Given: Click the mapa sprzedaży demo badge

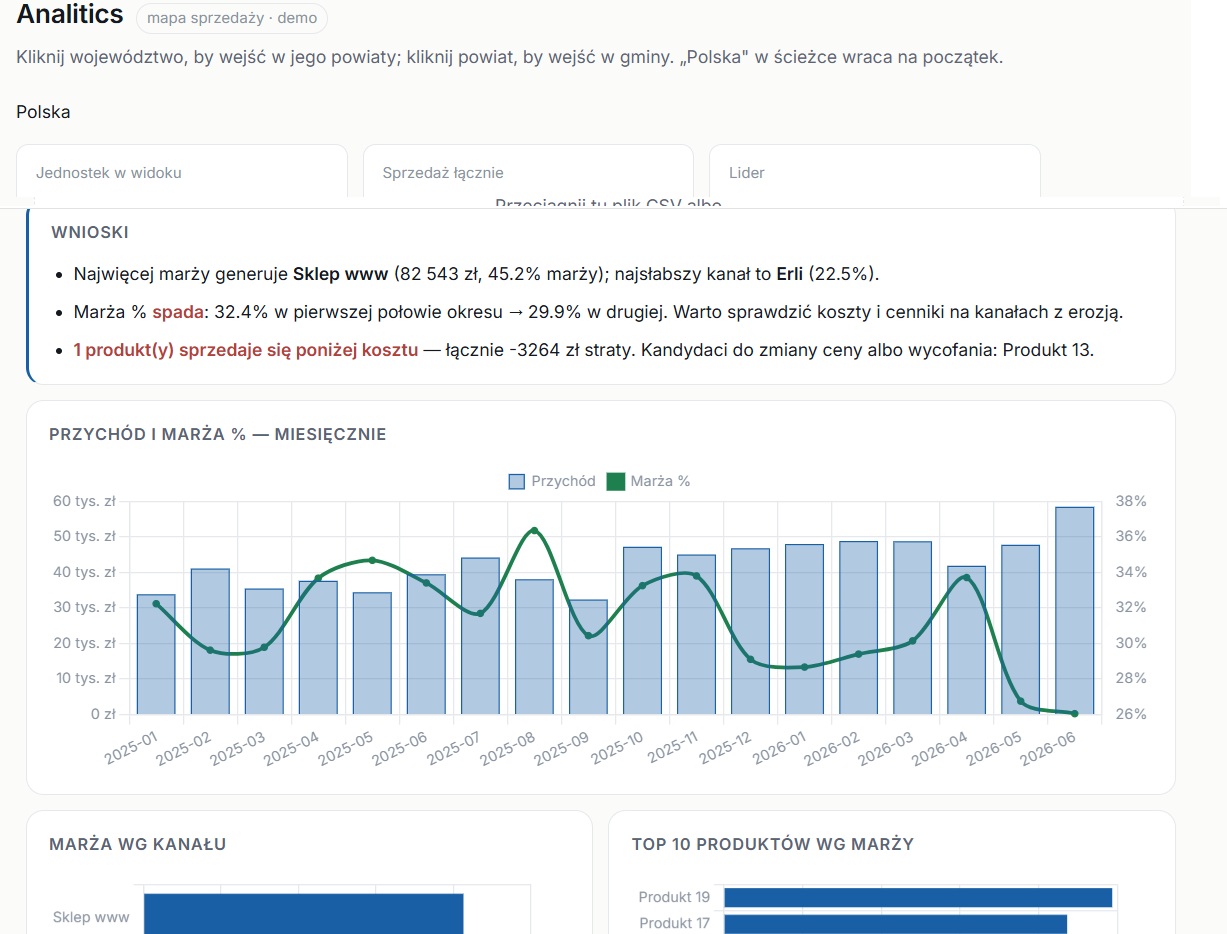Looking at the screenshot, I should 231,18.
